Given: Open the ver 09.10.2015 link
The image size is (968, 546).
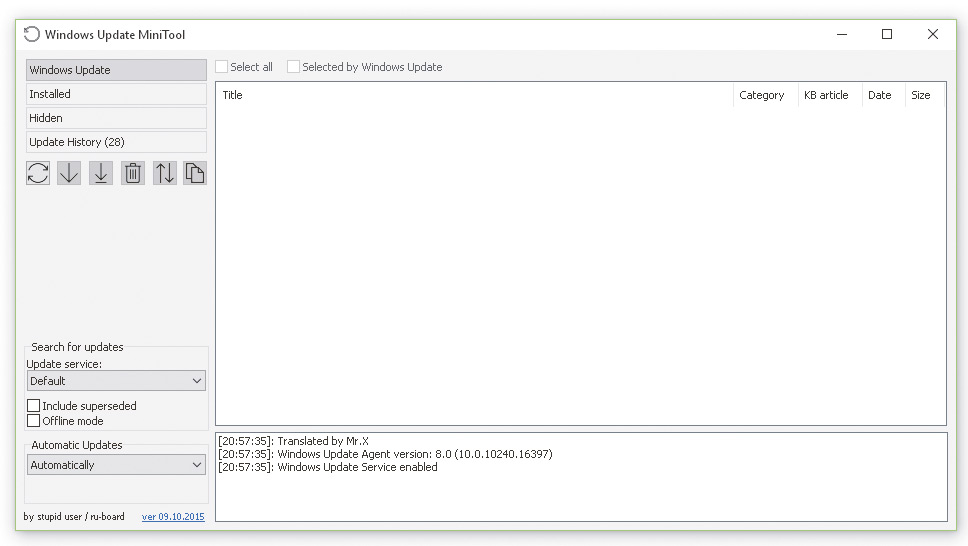Looking at the screenshot, I should (173, 517).
